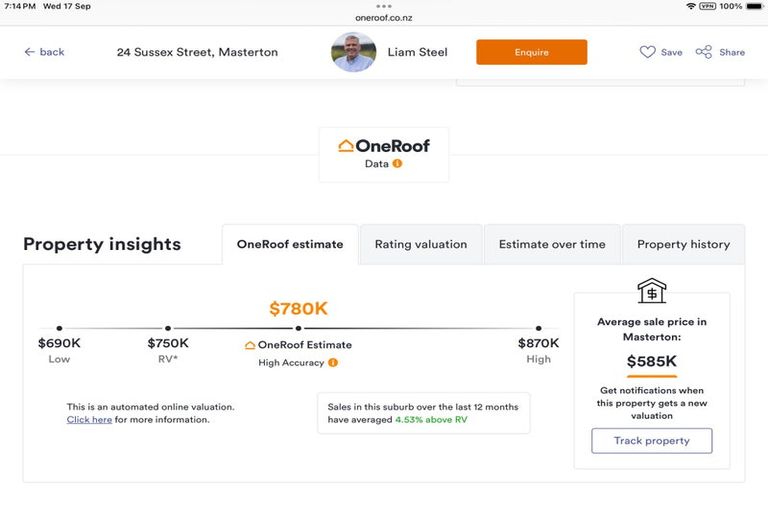768x512 pixels.
Task: Open the OneRoof Data info icon
Action: (x=397, y=164)
